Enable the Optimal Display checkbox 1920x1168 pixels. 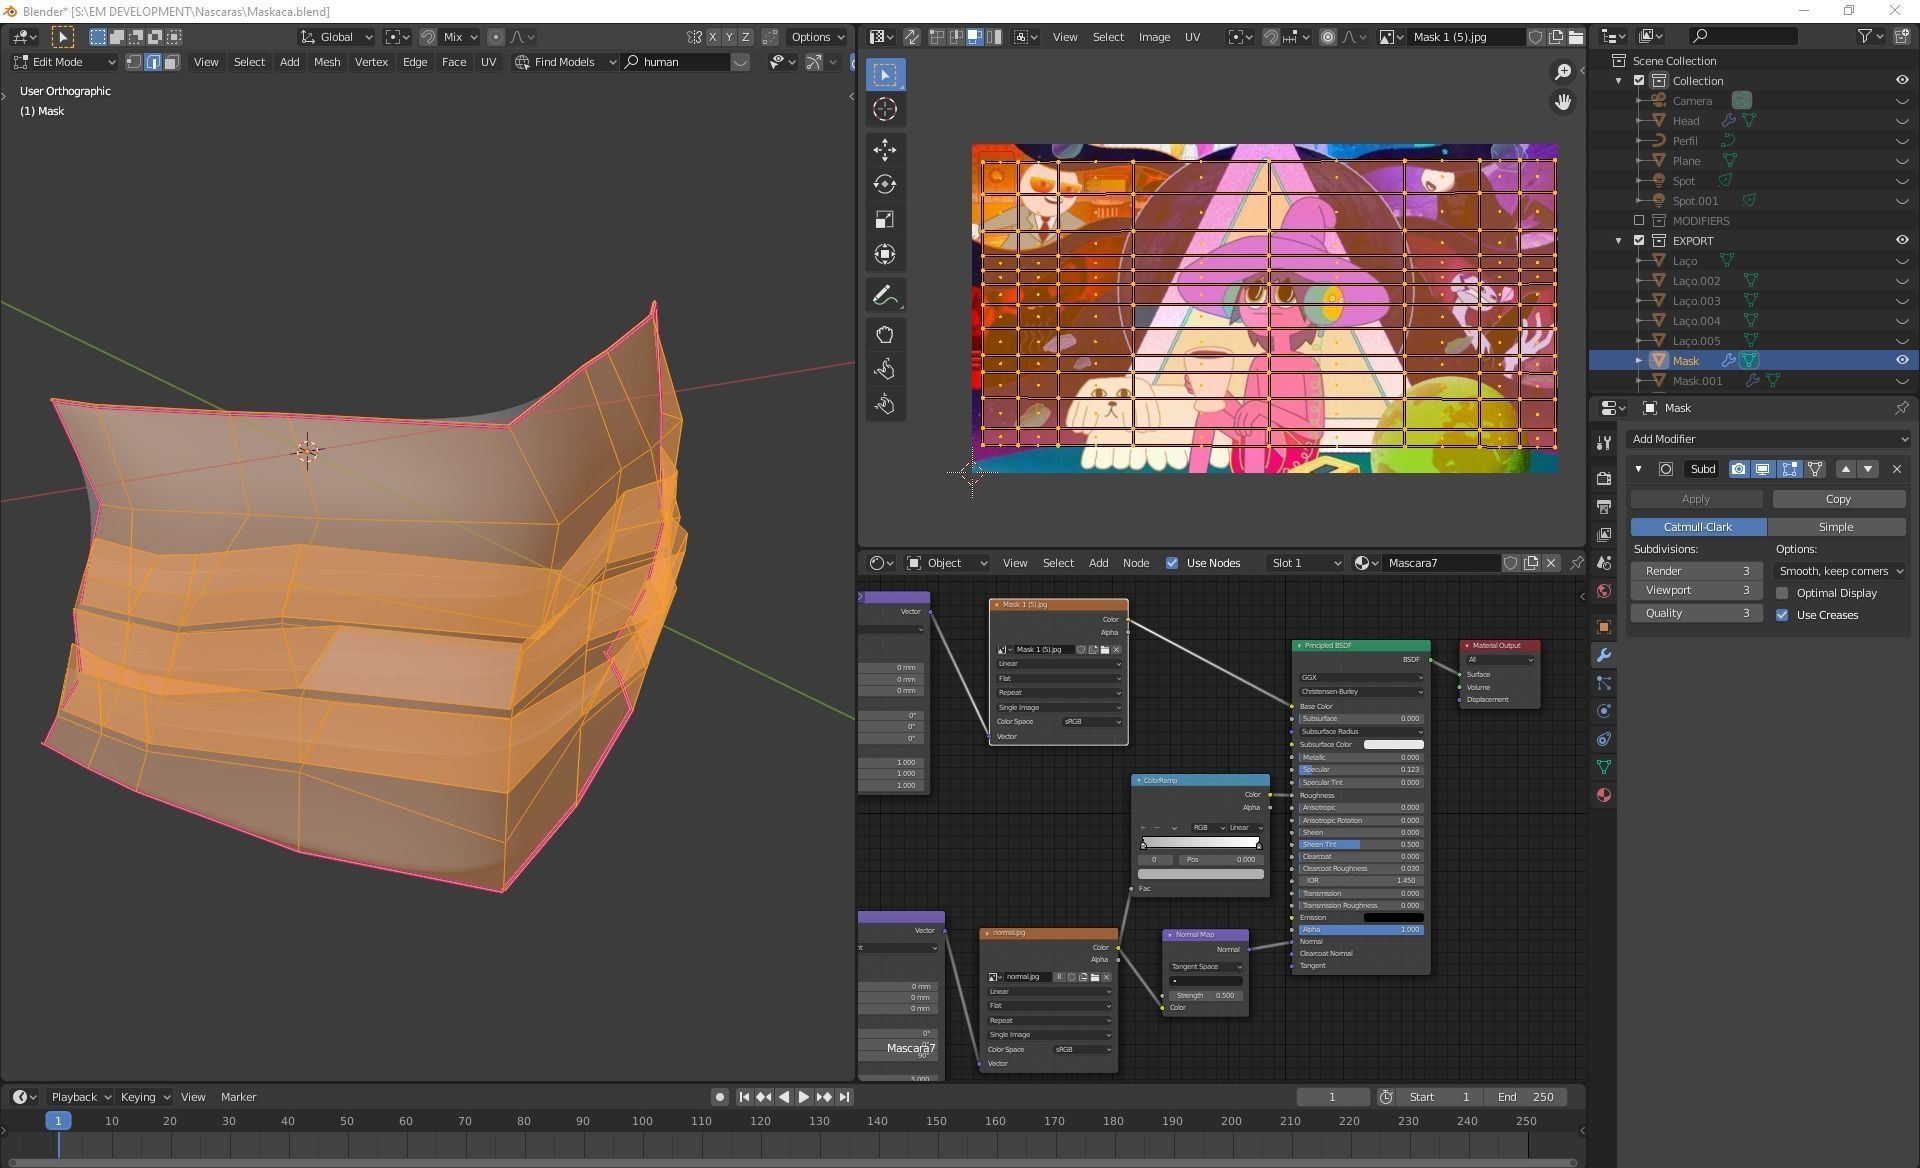click(1782, 593)
